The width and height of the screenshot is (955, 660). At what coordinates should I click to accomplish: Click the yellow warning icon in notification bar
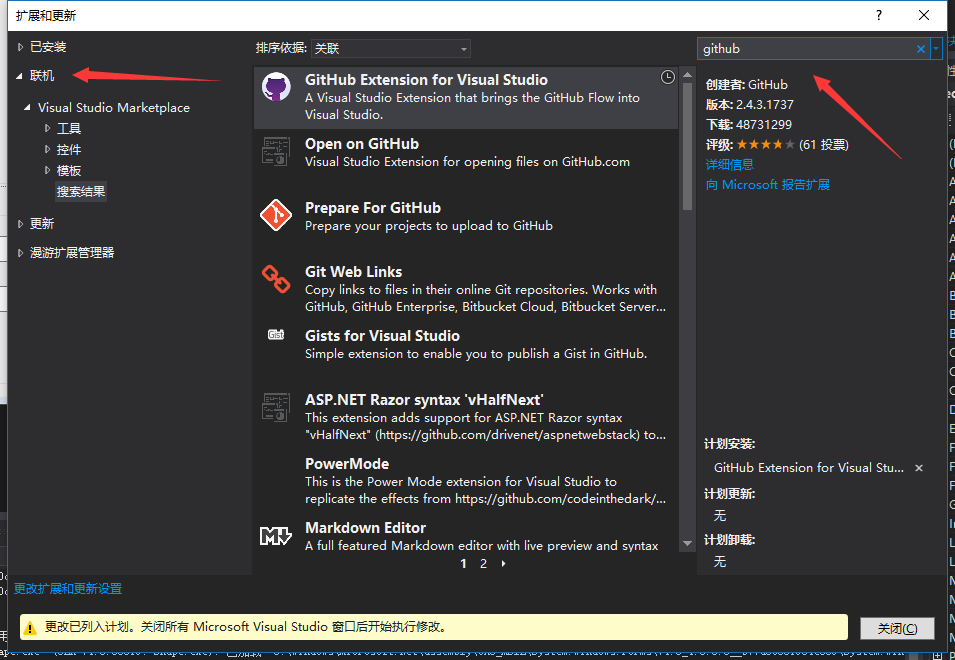tap(29, 628)
